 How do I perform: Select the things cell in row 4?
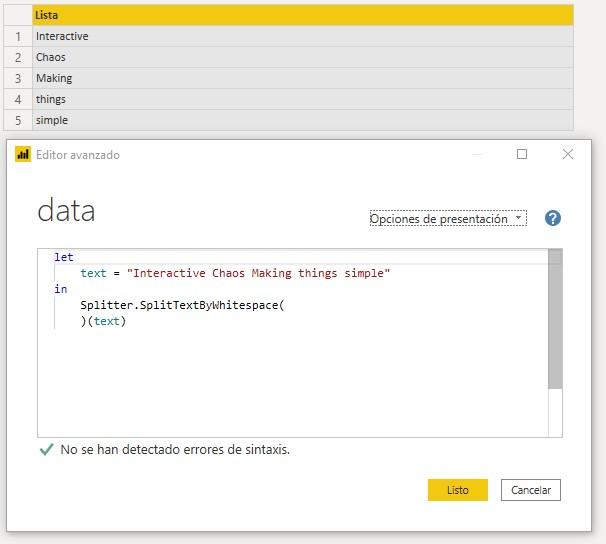[51, 99]
